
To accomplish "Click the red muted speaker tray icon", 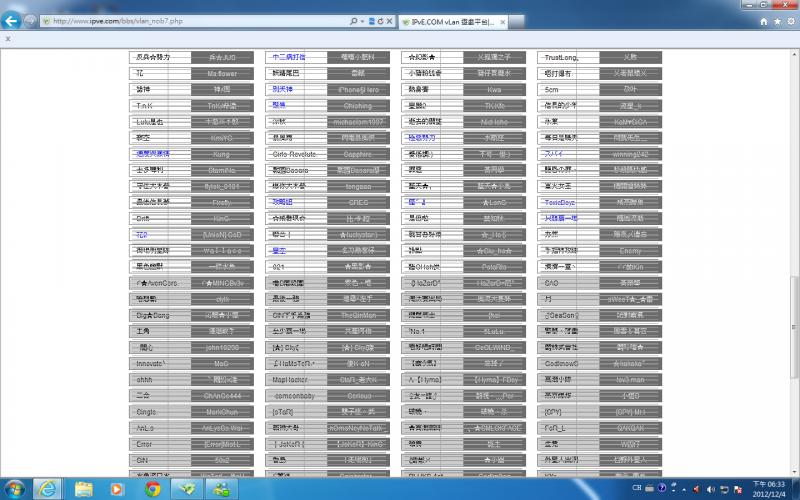I will (696, 490).
